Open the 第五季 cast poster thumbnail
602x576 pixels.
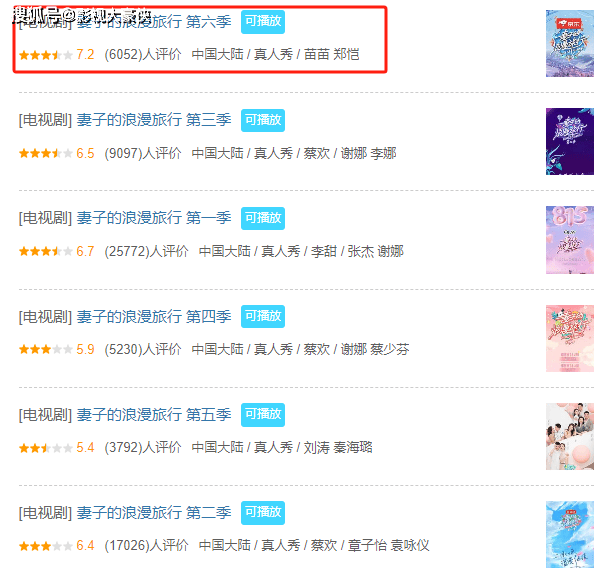click(x=570, y=436)
